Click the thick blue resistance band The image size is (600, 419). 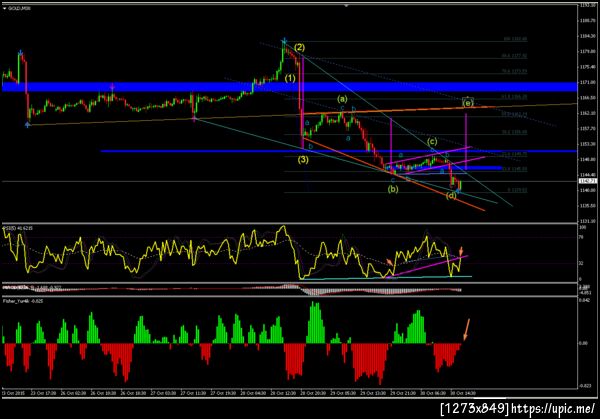pyautogui.click(x=289, y=87)
